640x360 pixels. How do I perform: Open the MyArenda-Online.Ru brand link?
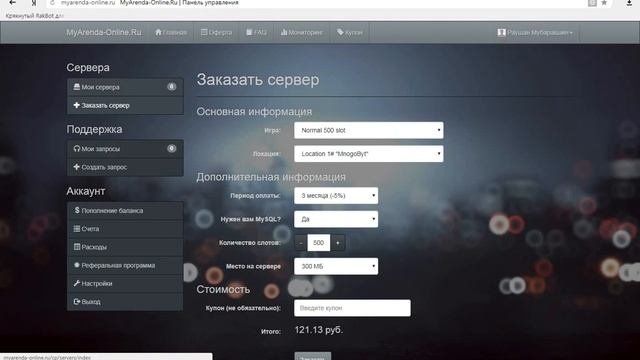coord(104,32)
